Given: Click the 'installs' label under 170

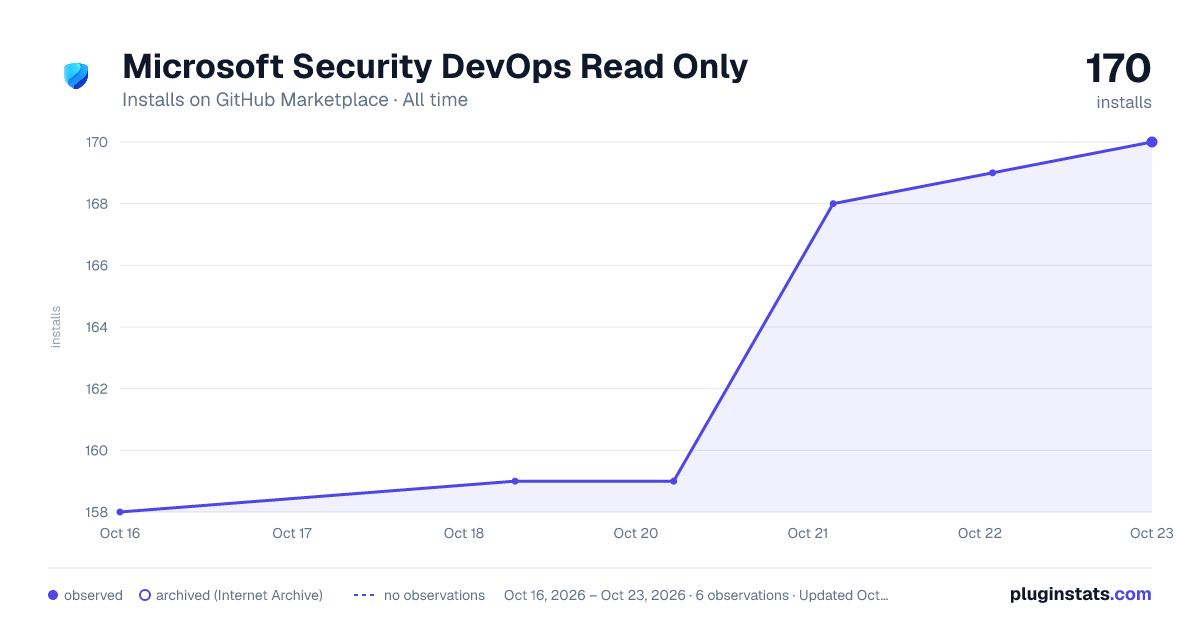Looking at the screenshot, I should [x=1124, y=102].
